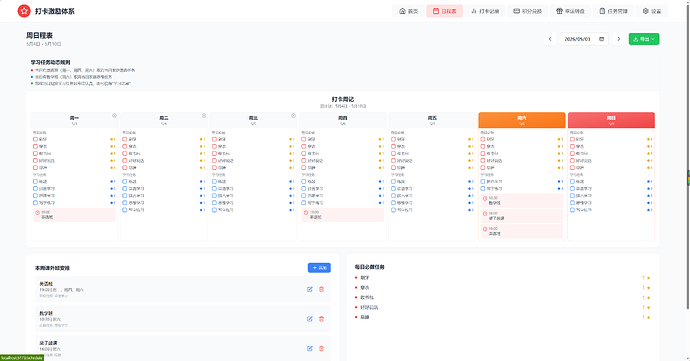Open the 任务管理 task management tab
690x361 pixels.
(613, 11)
